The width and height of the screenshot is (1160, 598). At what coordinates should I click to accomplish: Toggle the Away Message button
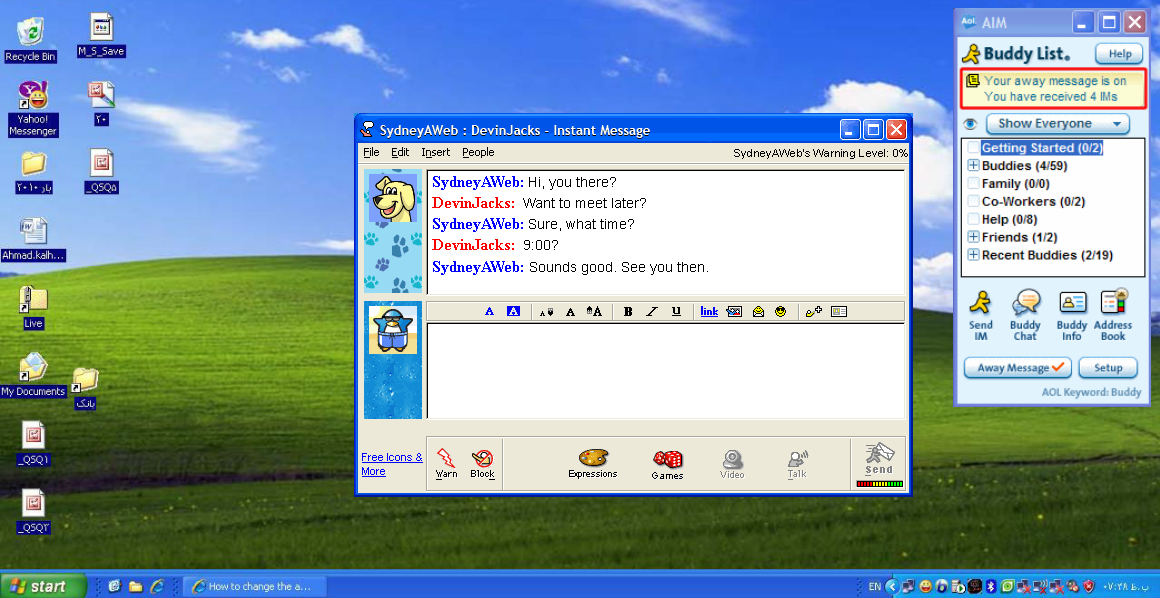click(x=1017, y=368)
